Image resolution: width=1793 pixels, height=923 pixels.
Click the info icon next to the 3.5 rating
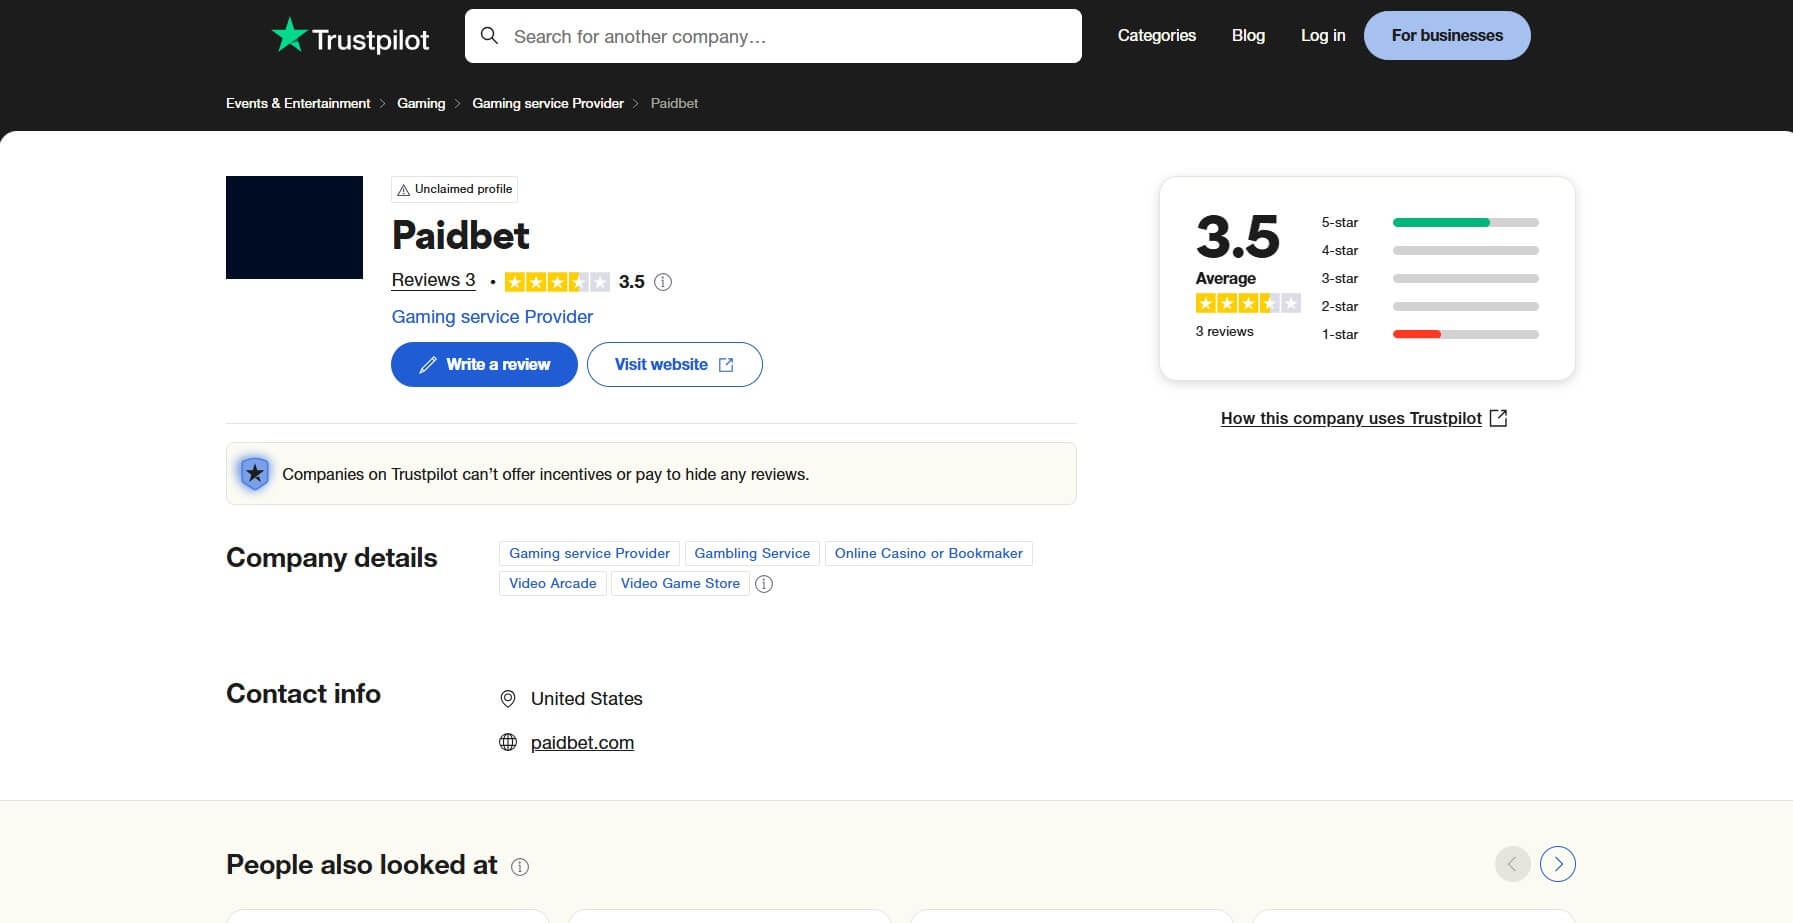[x=663, y=282]
